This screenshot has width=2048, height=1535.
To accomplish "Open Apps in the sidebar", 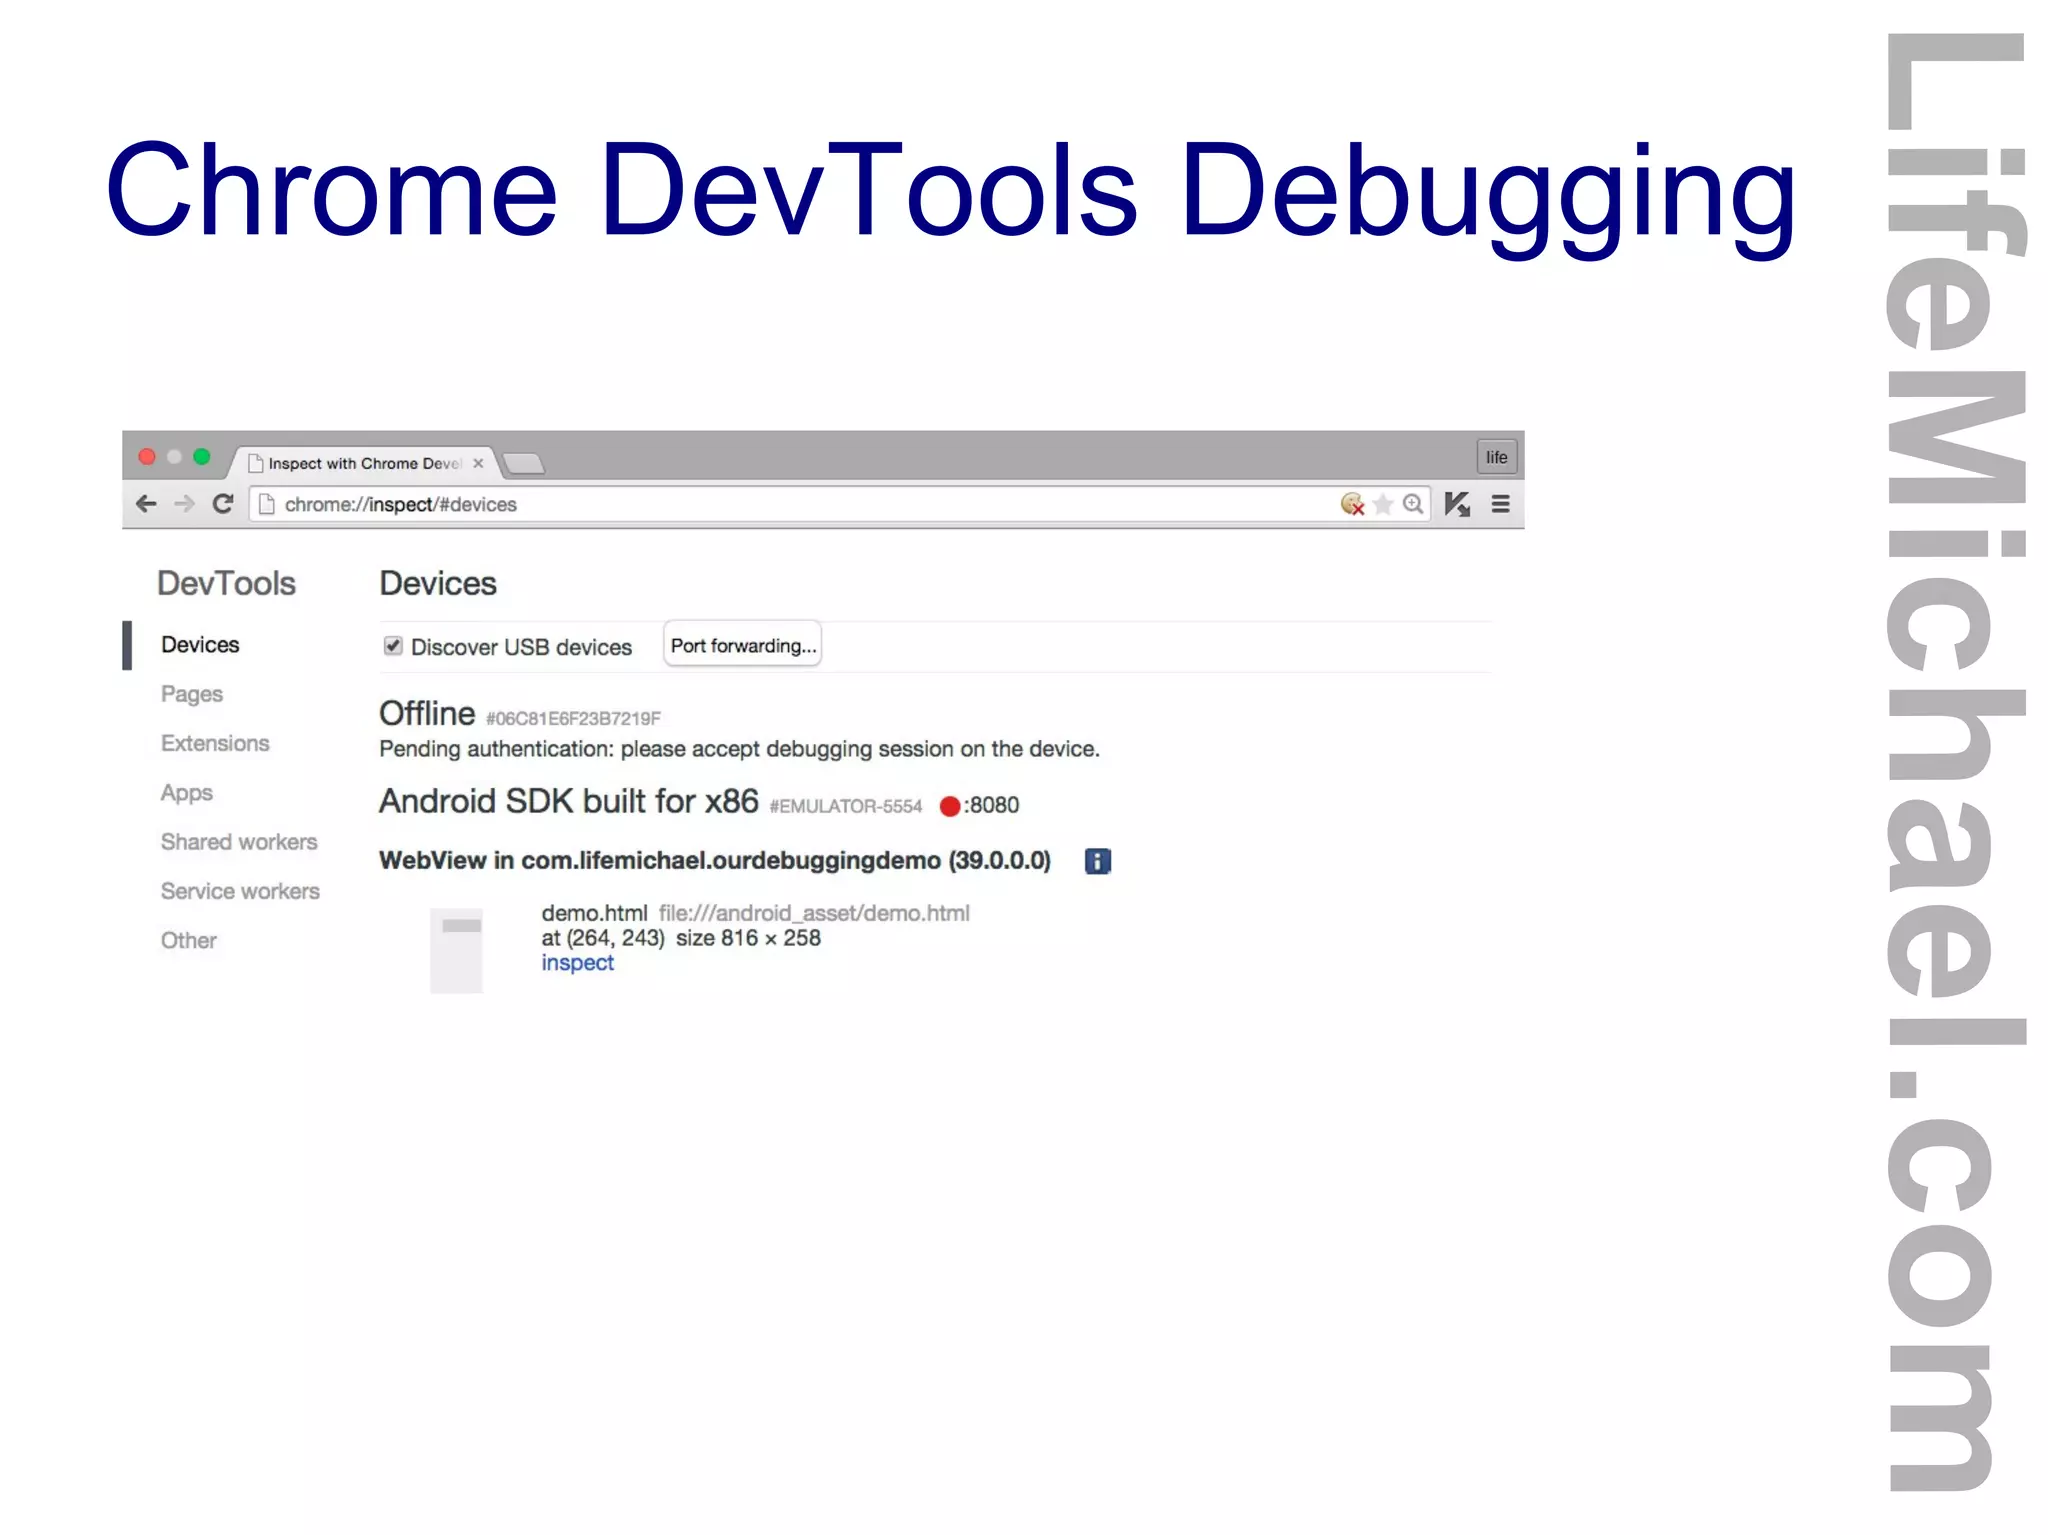I will click(x=187, y=793).
